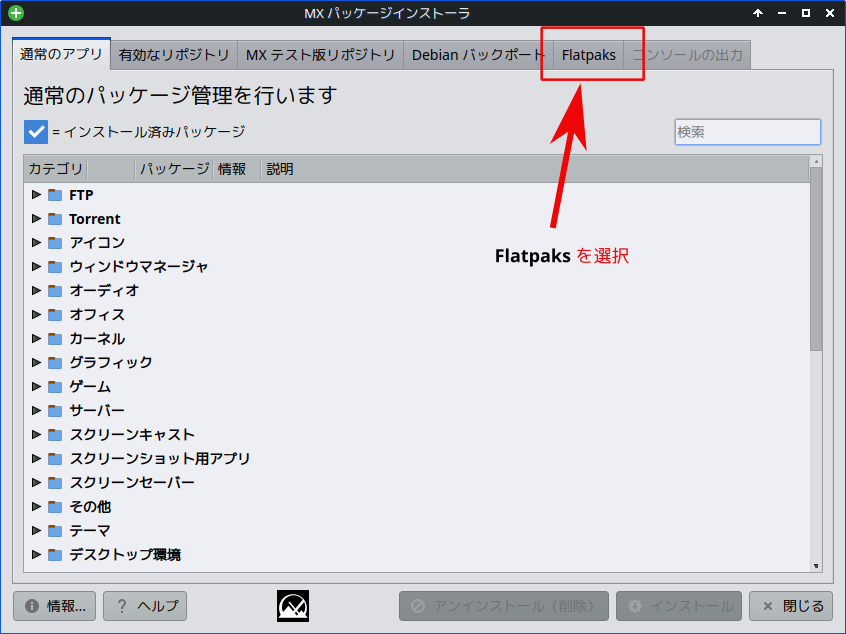Expand the サーバー category arrow
The height and width of the screenshot is (634, 846).
[x=36, y=411]
